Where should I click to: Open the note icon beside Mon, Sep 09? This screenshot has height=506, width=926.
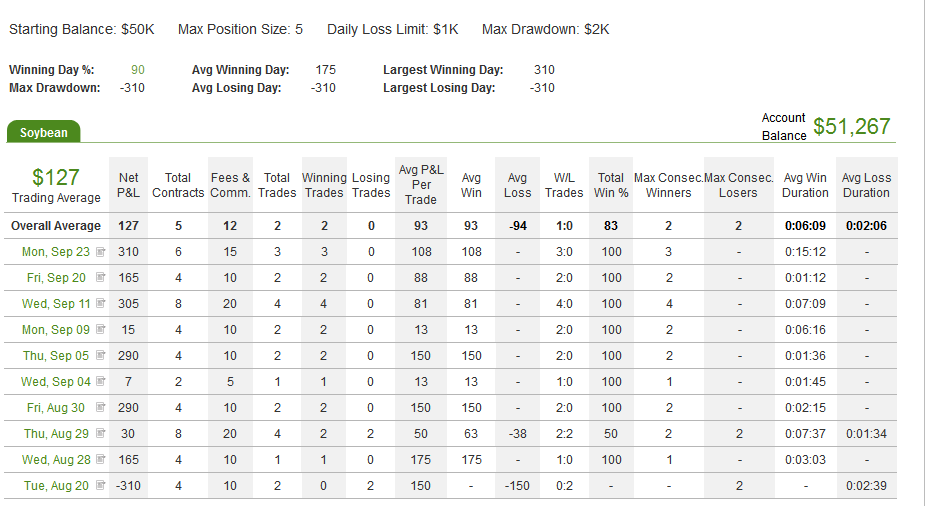(100, 329)
